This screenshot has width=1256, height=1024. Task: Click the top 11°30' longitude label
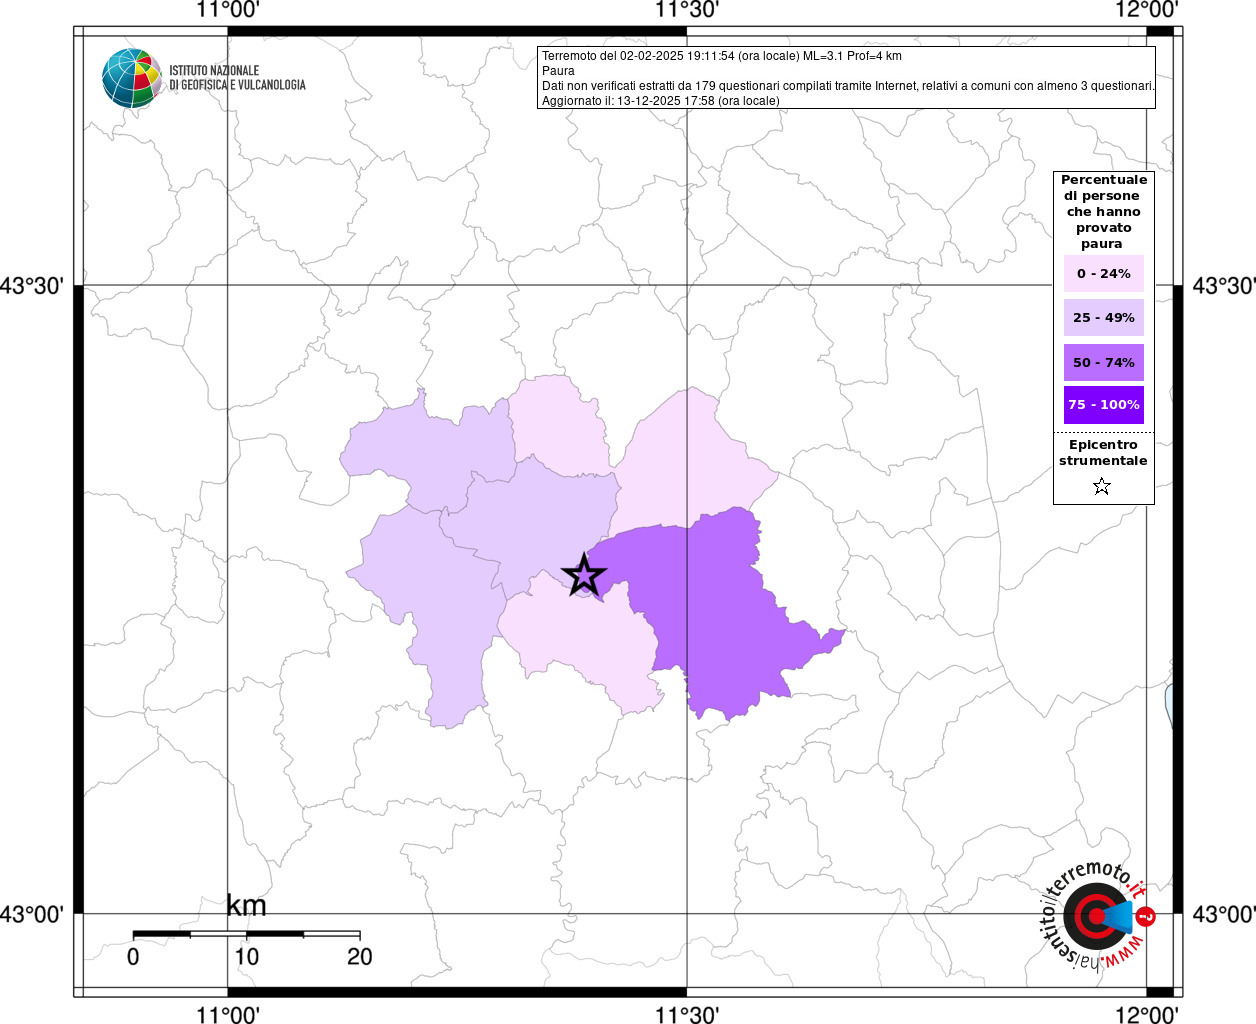[687, 10]
